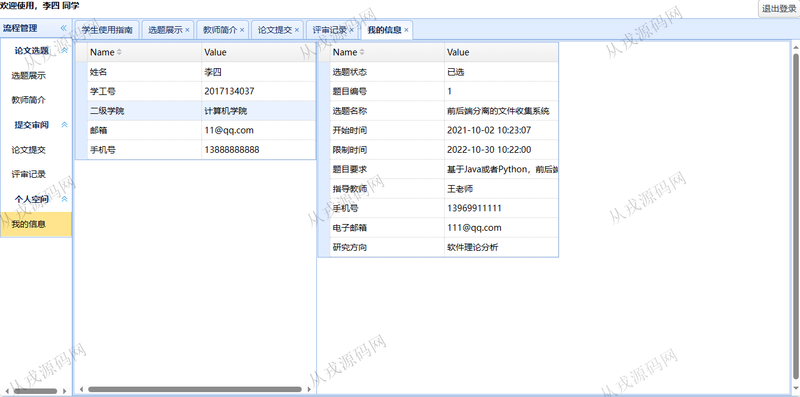Click the 退出登录 button
800x397 pixels.
[779, 9]
